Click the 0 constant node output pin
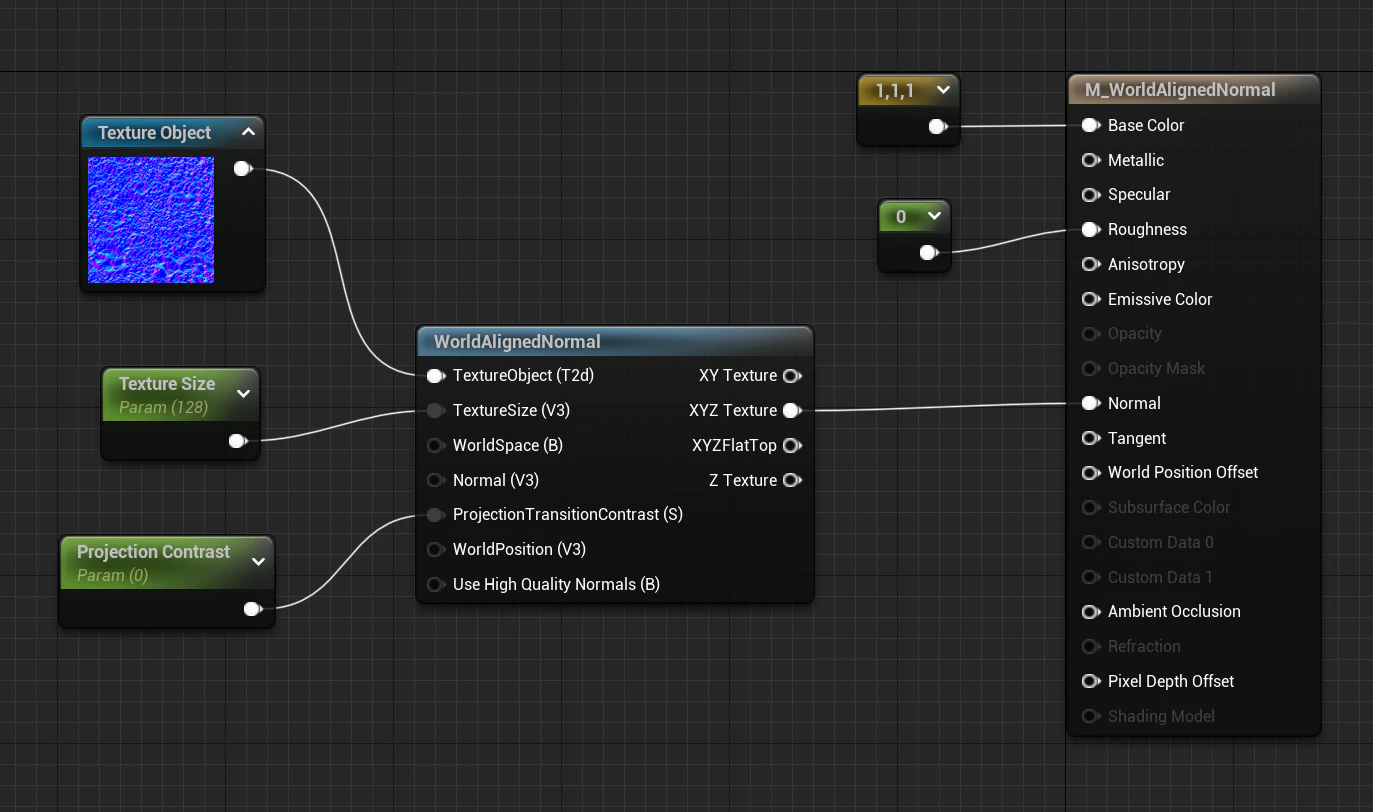 [x=929, y=252]
